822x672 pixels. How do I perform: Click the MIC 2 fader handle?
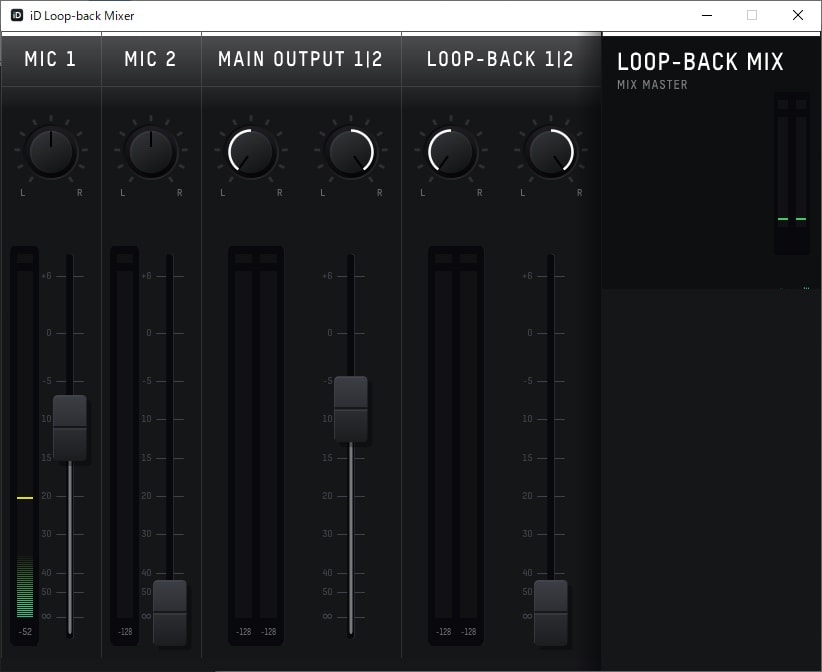pyautogui.click(x=170, y=612)
